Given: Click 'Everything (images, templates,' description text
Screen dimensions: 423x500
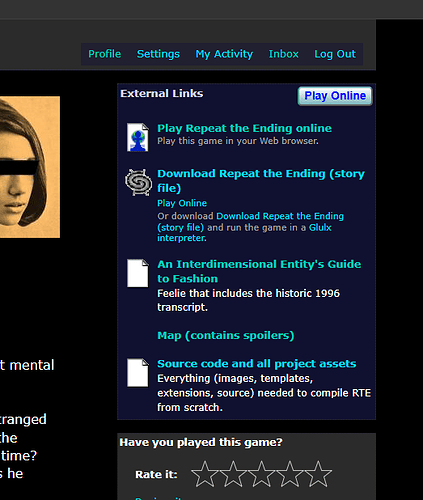Looking at the screenshot, I should 235,379.
